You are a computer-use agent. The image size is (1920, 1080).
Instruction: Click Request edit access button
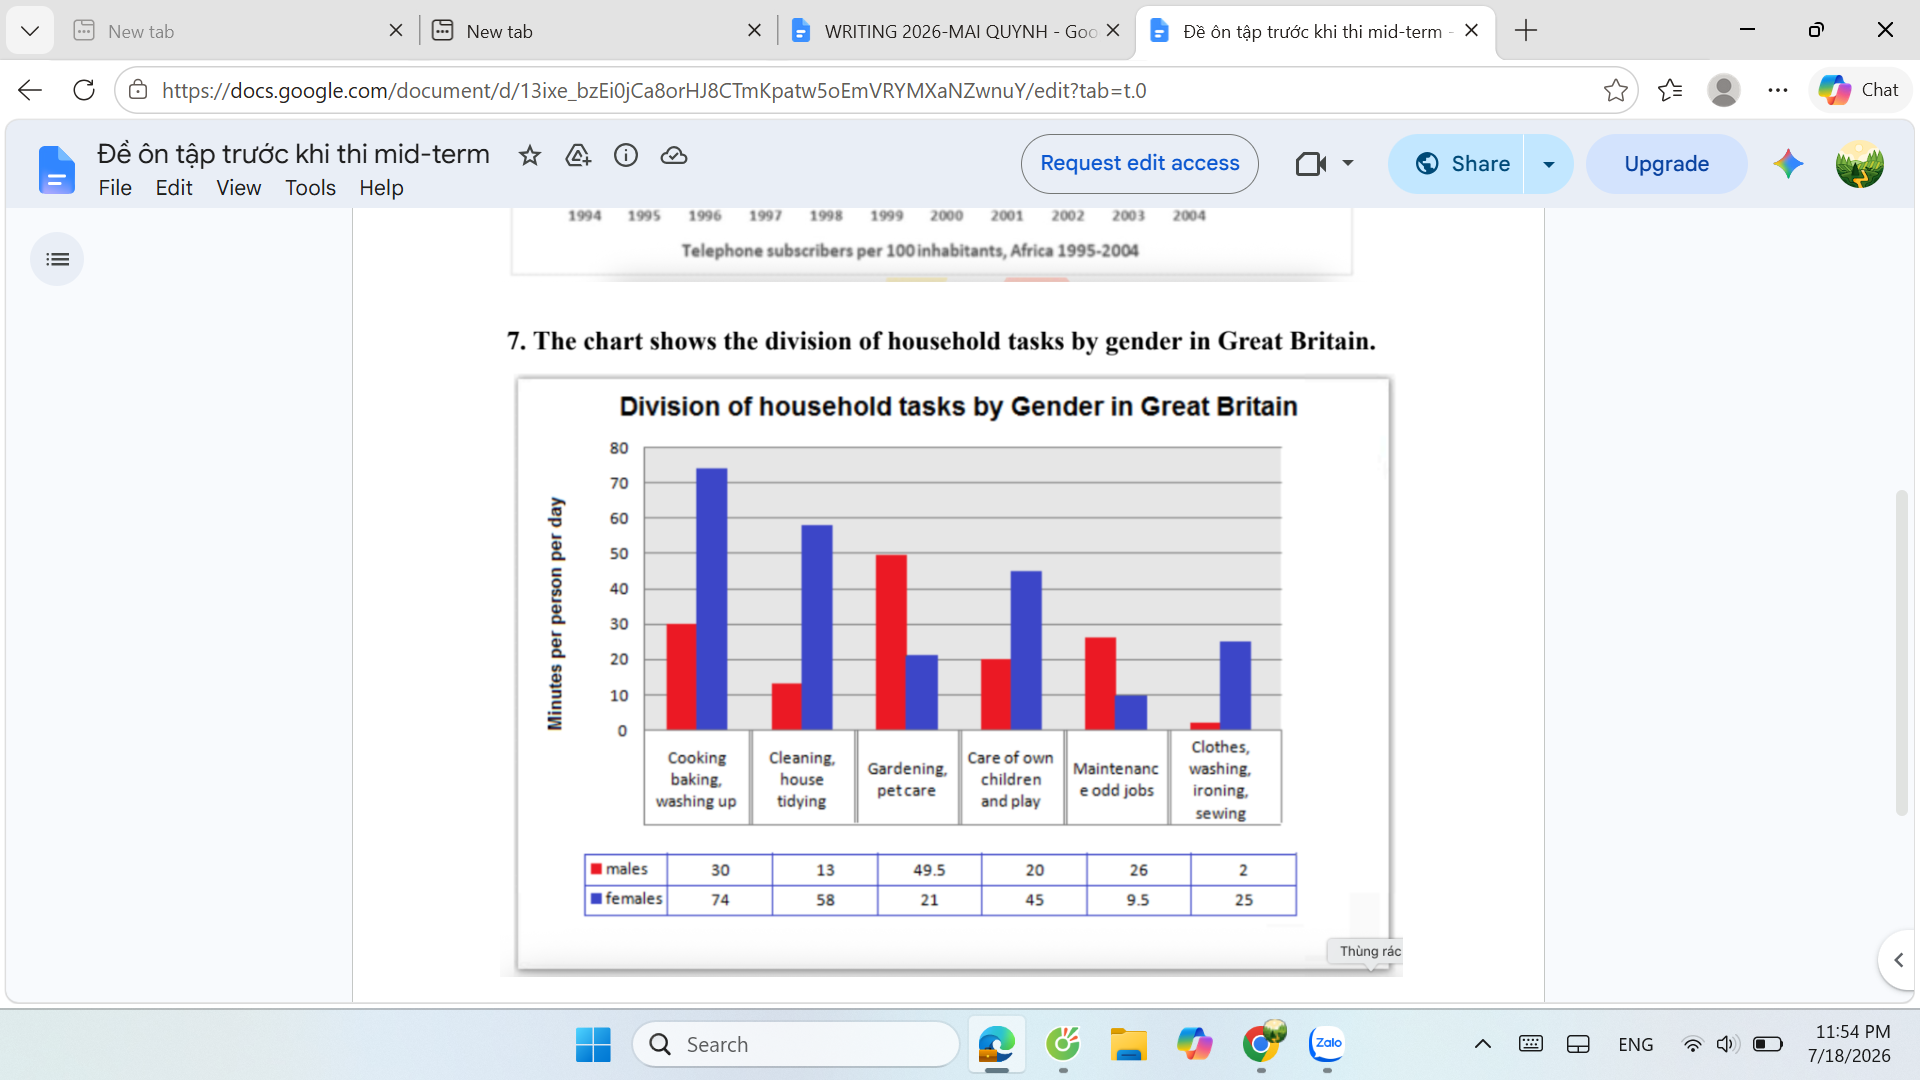(x=1140, y=164)
